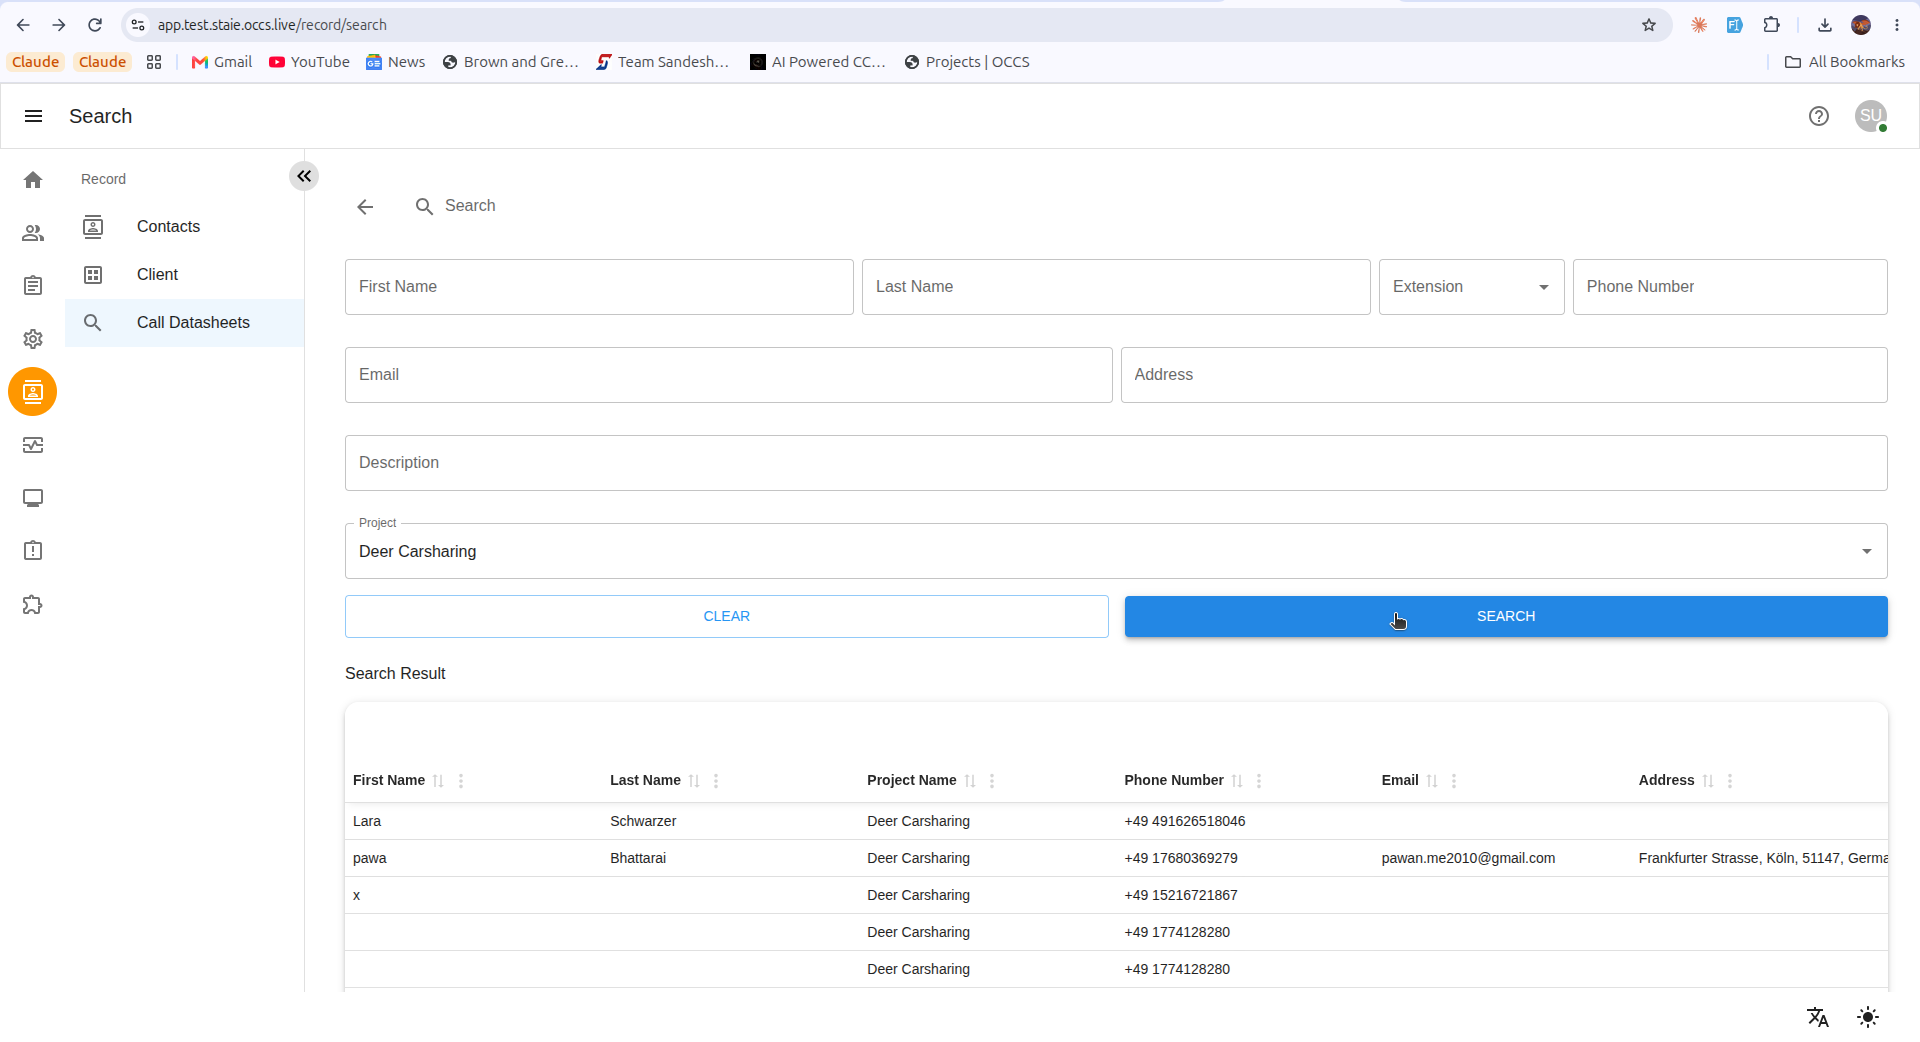The image size is (1920, 1042).
Task: Sort by Address column arrows
Action: pos(1708,781)
